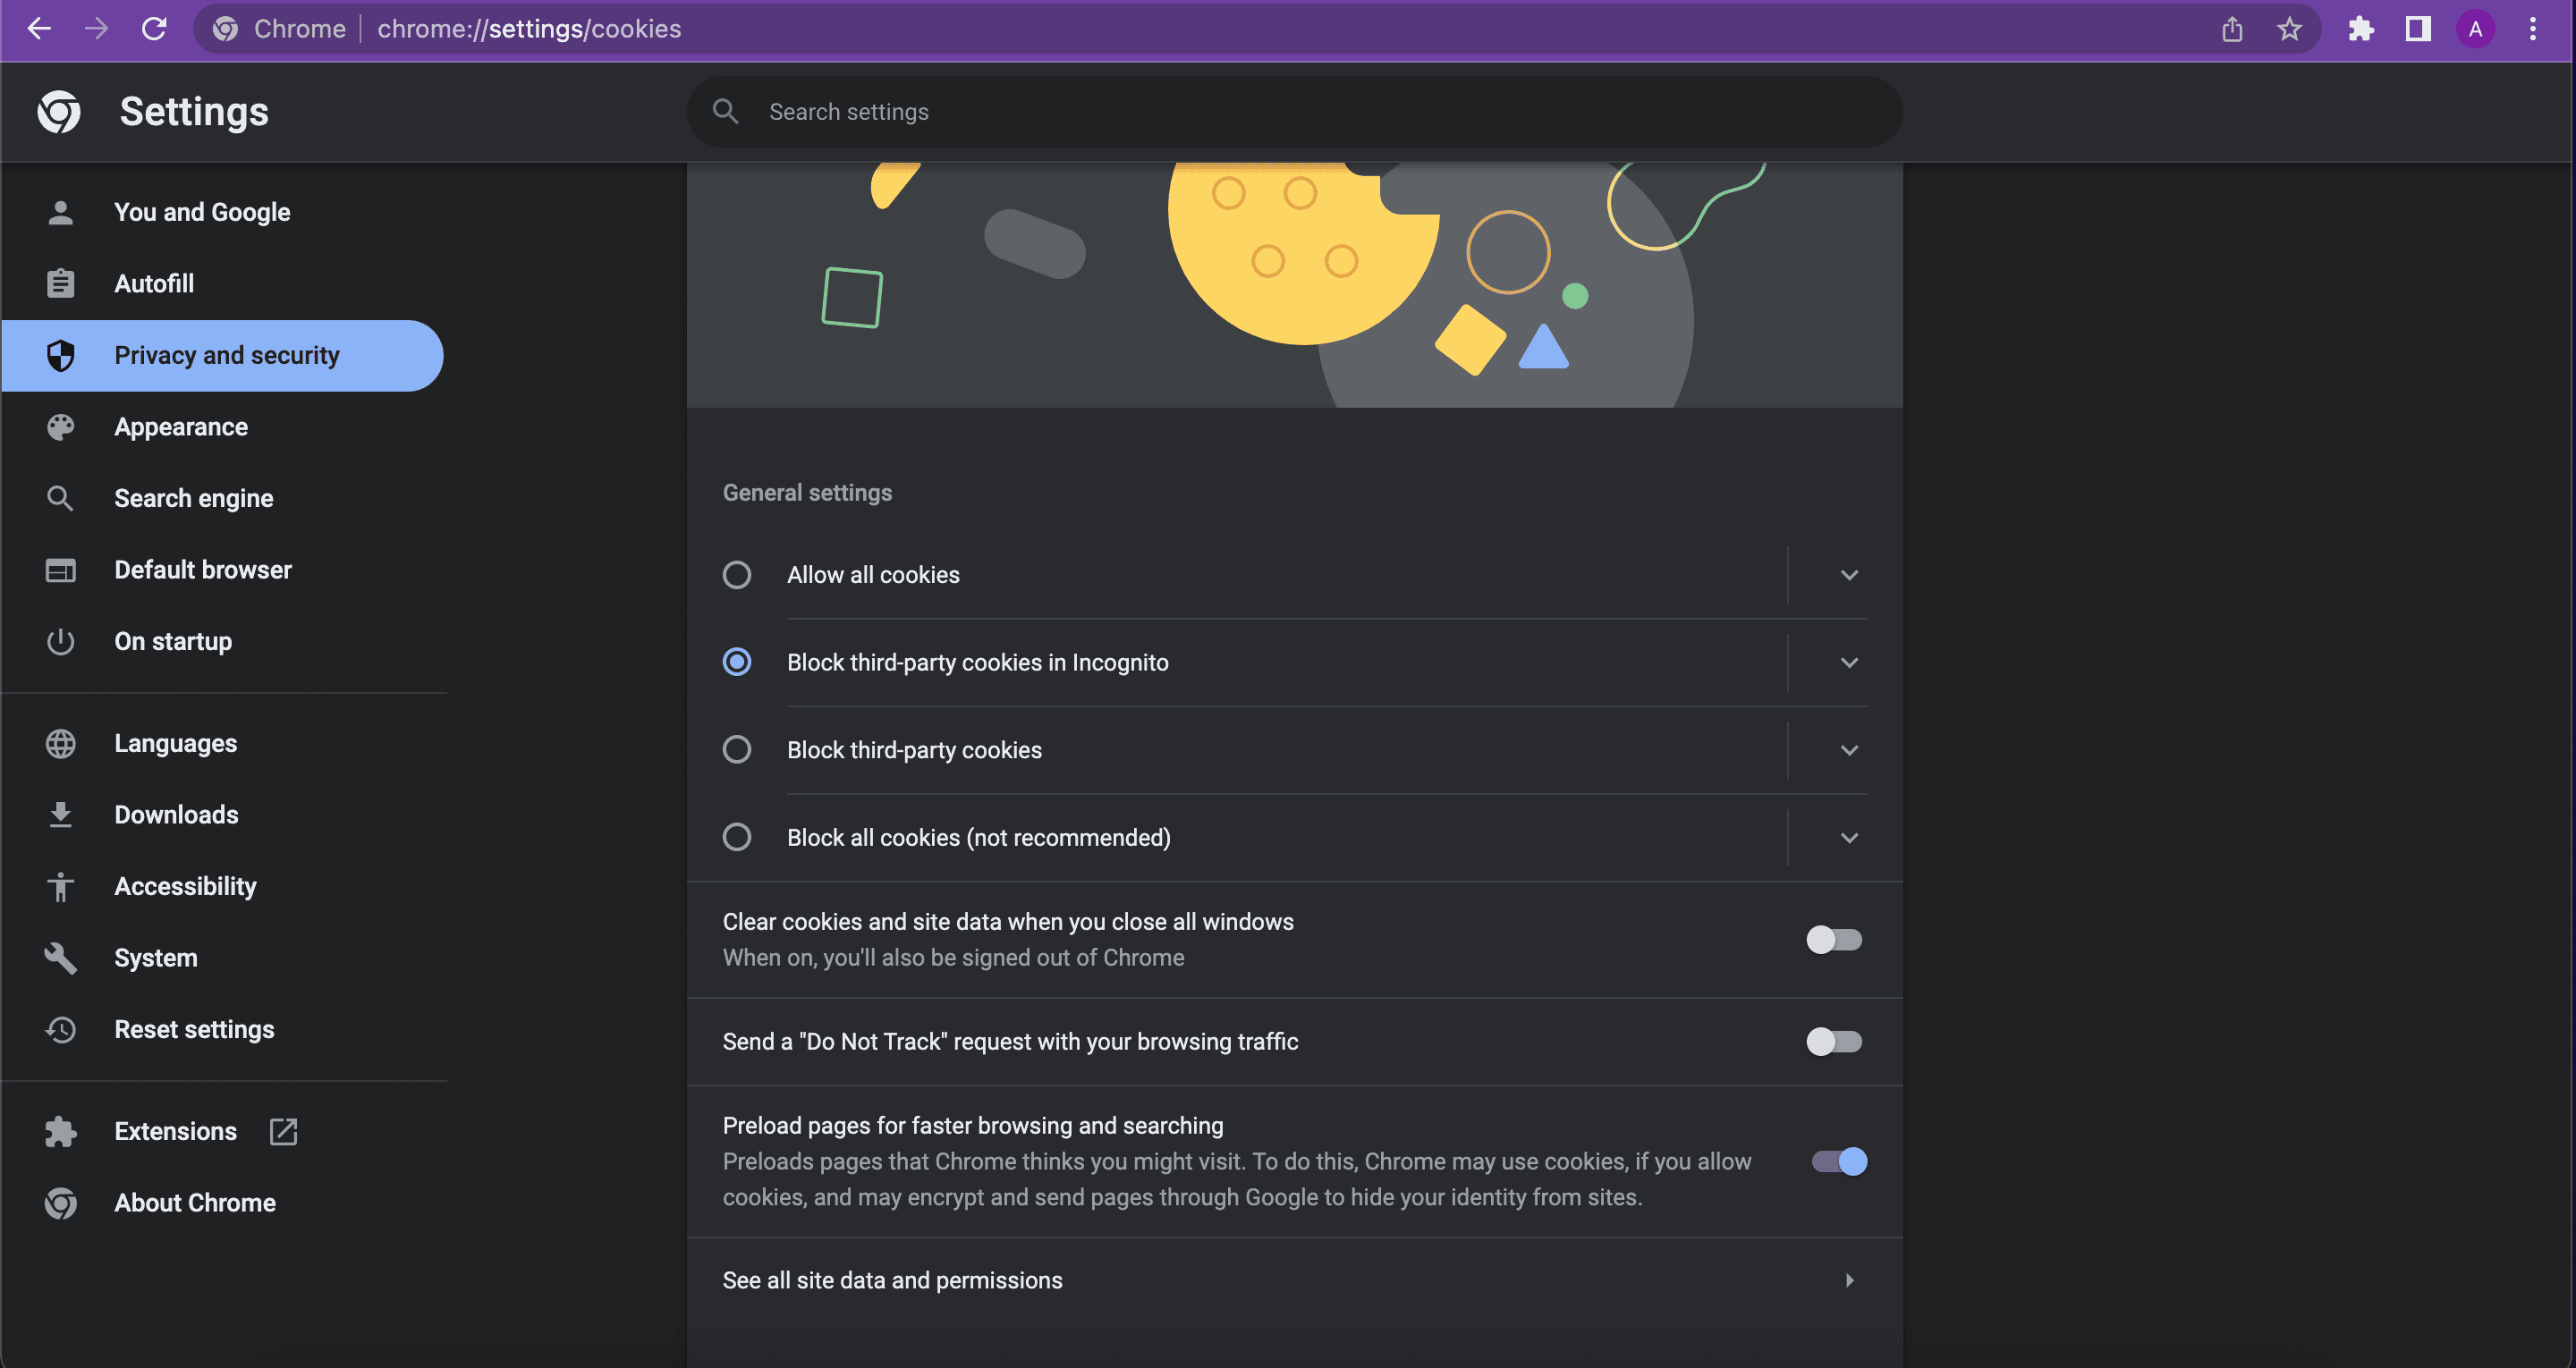Click the Appearance paint palette icon
Screen dimensions: 2576x1368
[x=60, y=426]
